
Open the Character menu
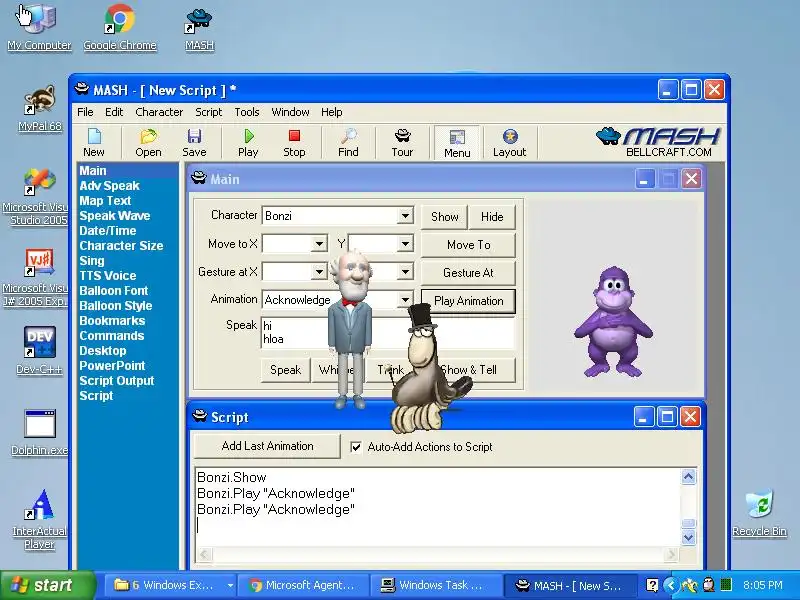point(159,112)
